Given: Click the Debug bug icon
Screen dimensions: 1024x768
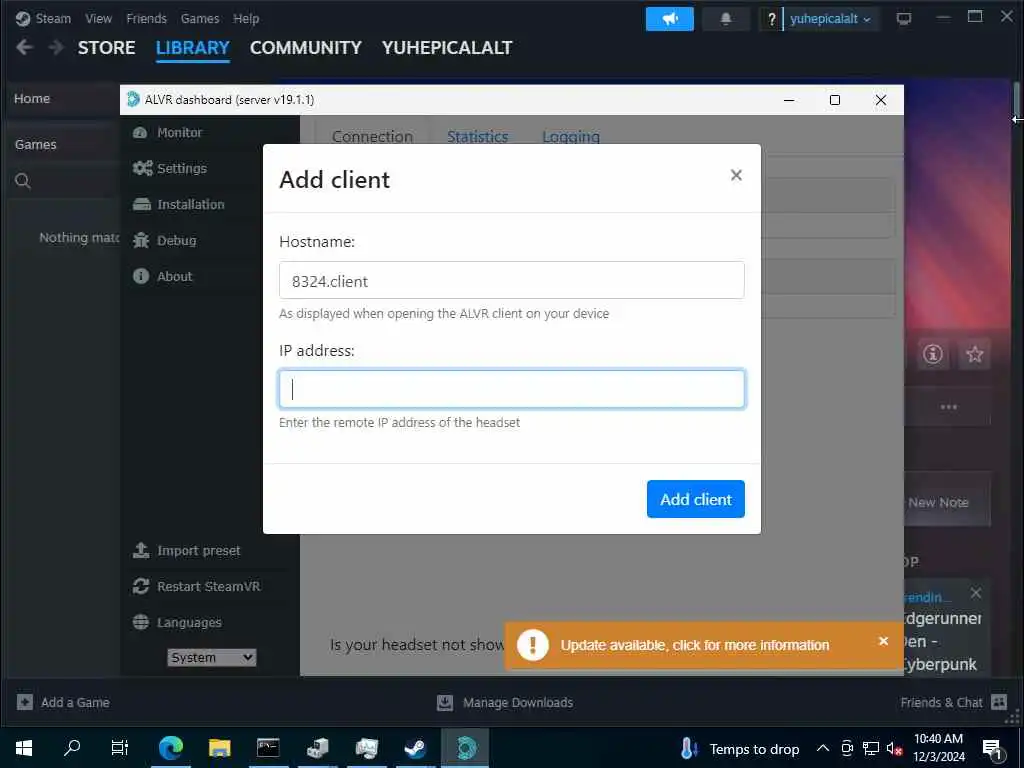Looking at the screenshot, I should [x=141, y=240].
